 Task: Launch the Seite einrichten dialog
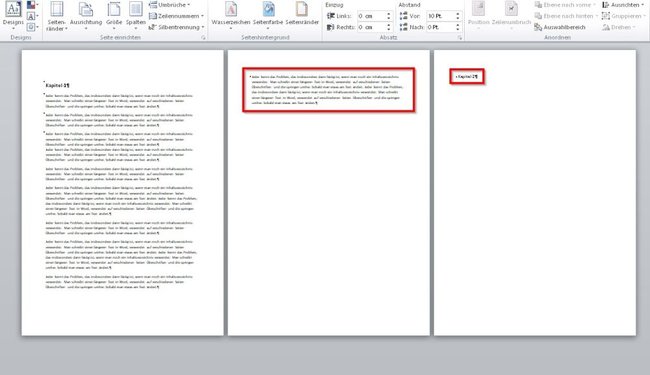203,38
